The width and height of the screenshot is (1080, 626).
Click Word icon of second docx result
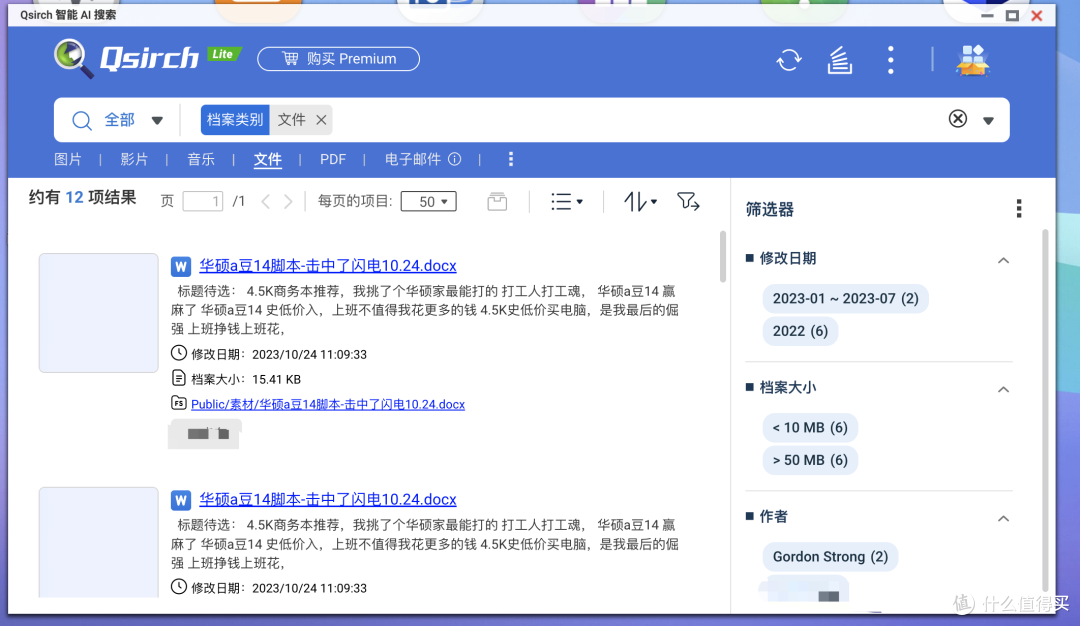[x=180, y=500]
